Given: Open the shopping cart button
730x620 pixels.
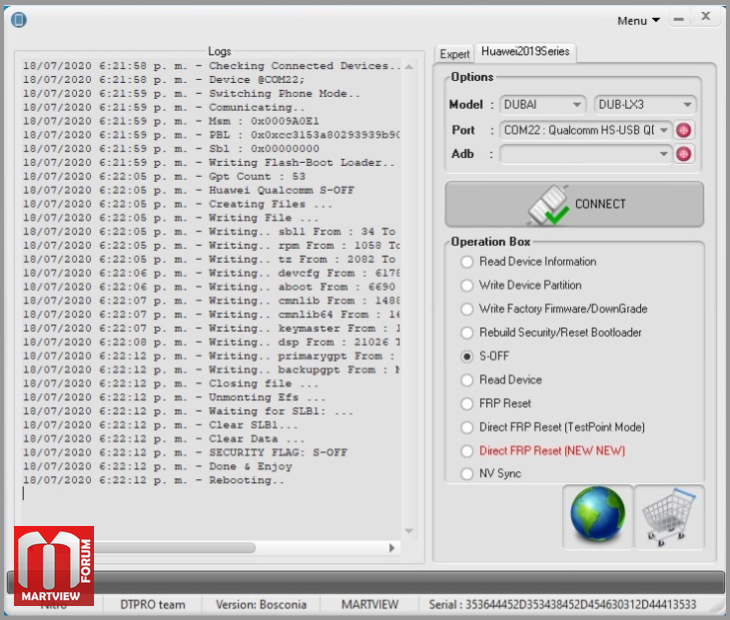Looking at the screenshot, I should click(x=669, y=517).
